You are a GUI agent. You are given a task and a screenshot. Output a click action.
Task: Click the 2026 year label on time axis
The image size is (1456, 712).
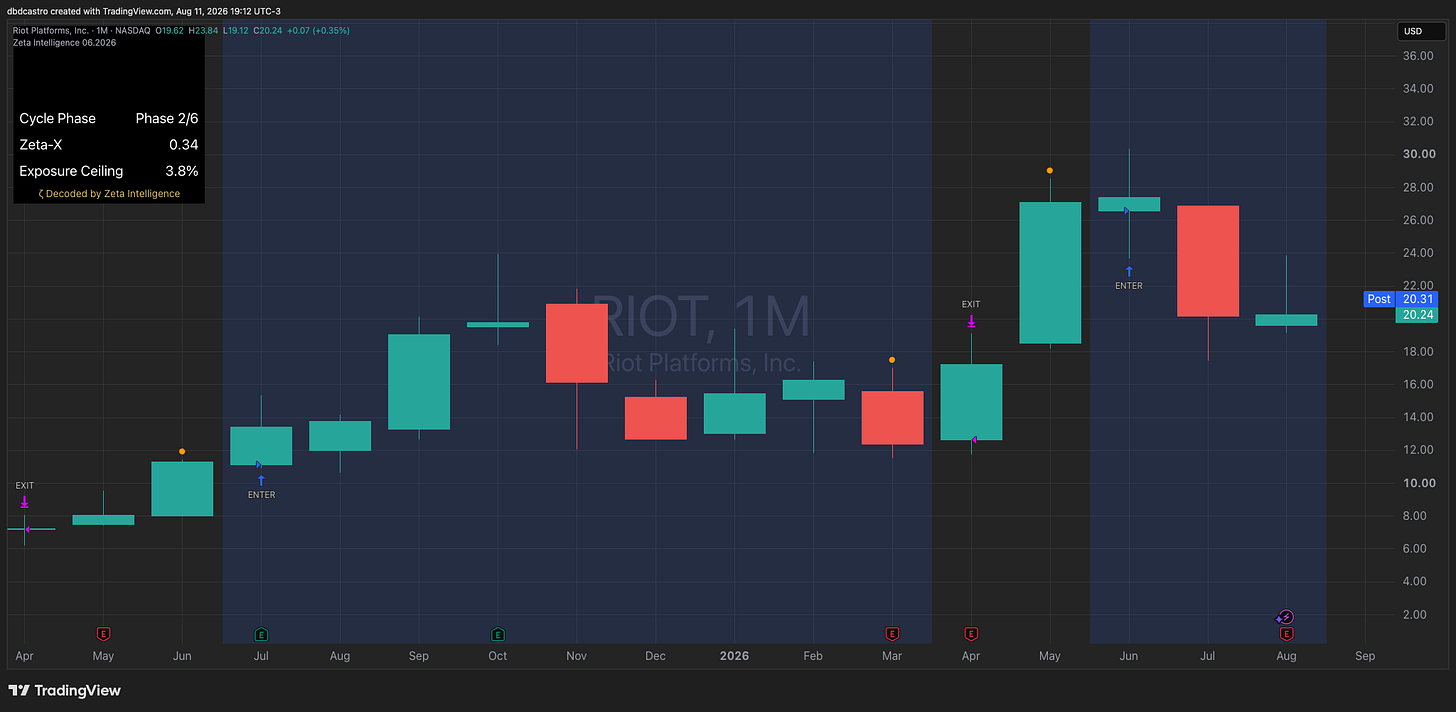click(x=733, y=656)
